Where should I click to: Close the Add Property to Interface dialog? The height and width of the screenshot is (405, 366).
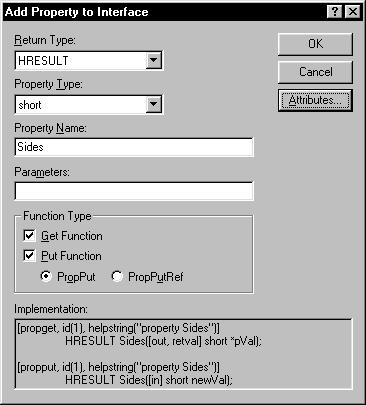coord(352,12)
